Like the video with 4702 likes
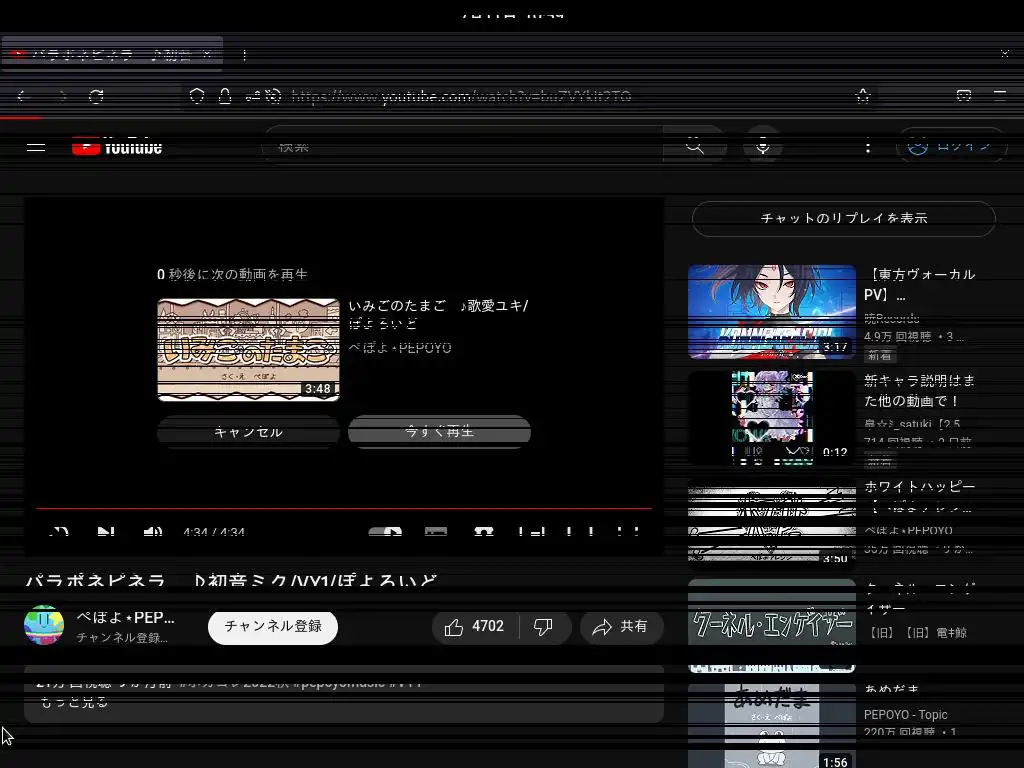The image size is (1024, 768). click(475, 627)
